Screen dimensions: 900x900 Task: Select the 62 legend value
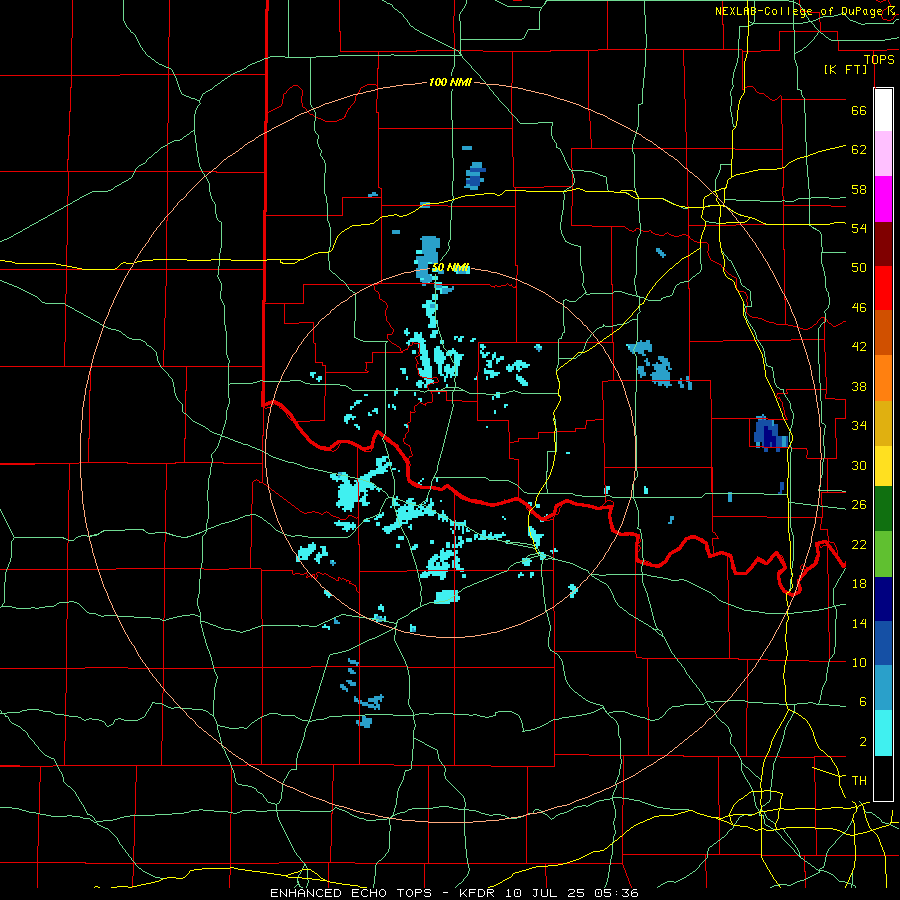tap(859, 150)
